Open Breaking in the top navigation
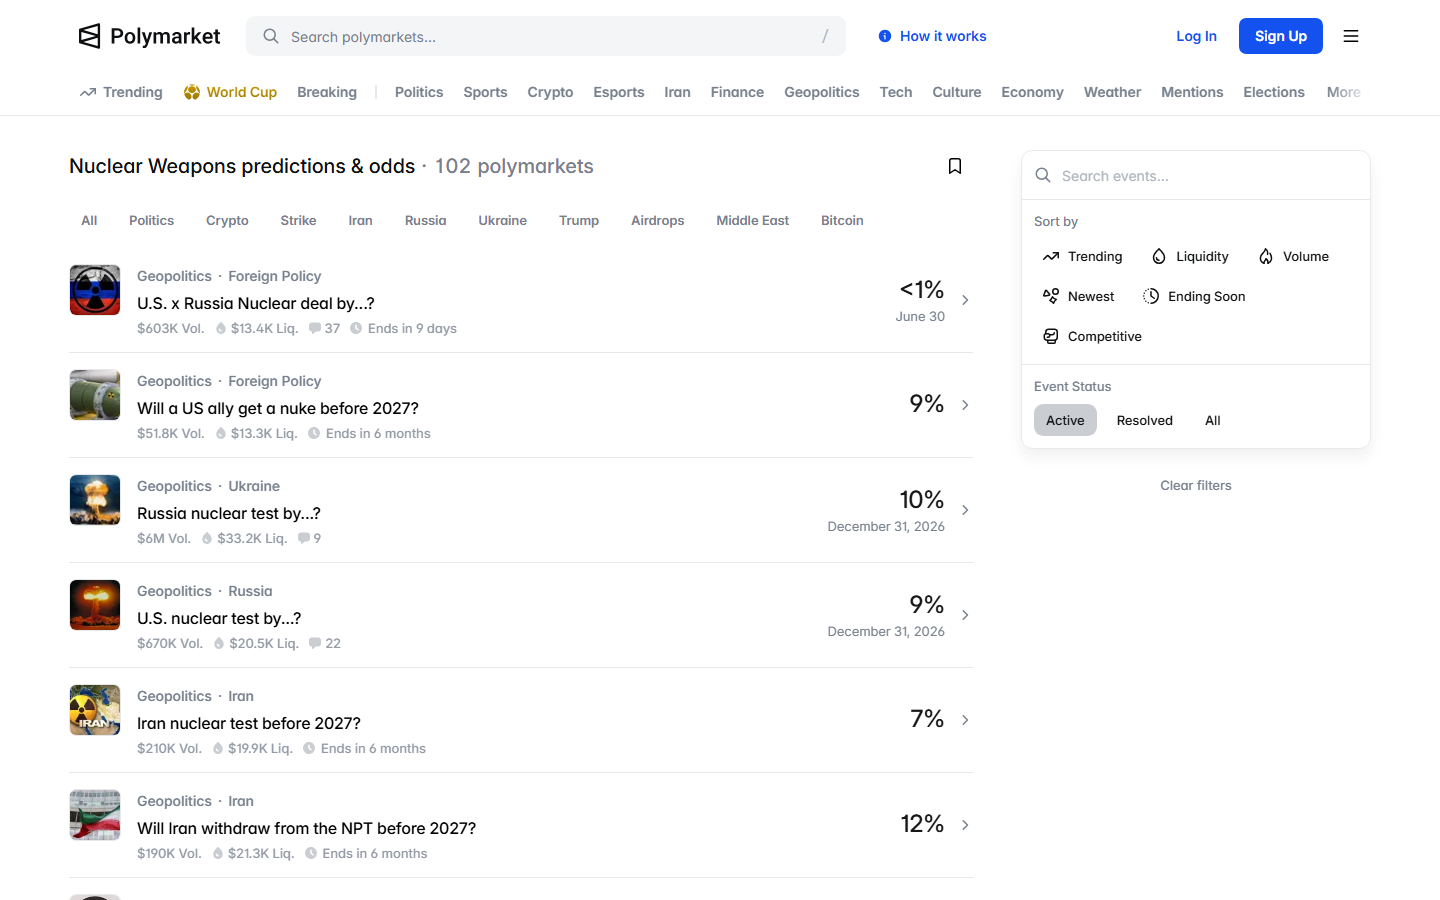 pos(327,92)
